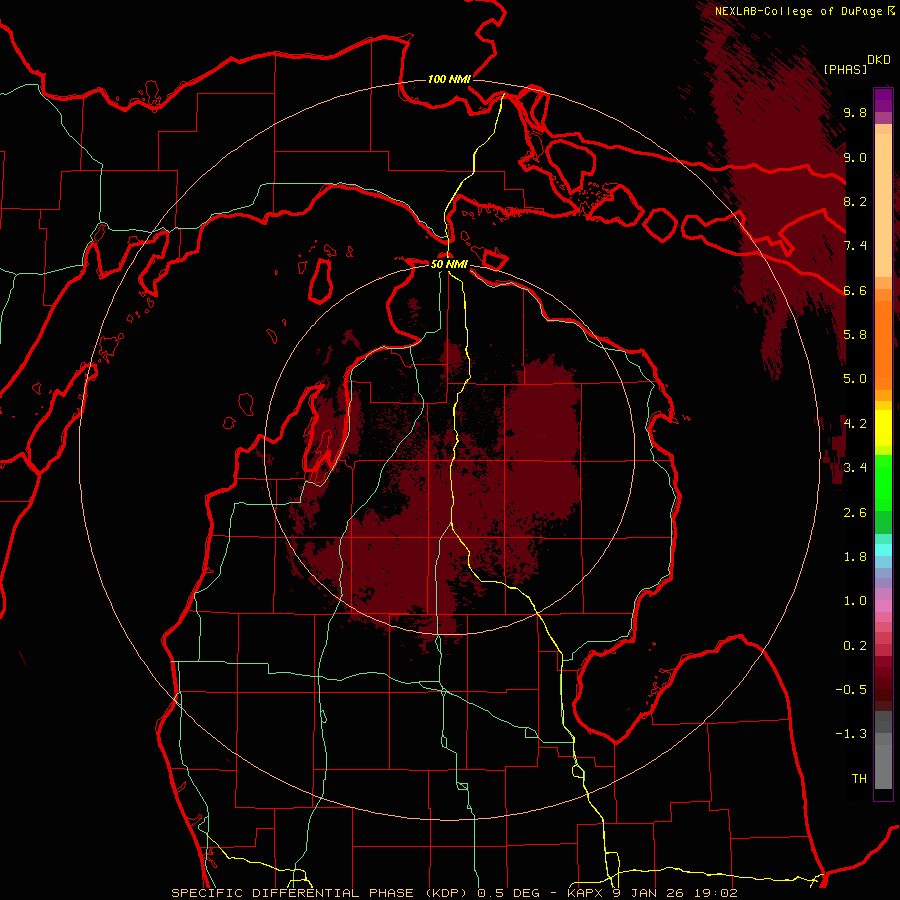Click the 50 NMI range ring label

tap(449, 265)
